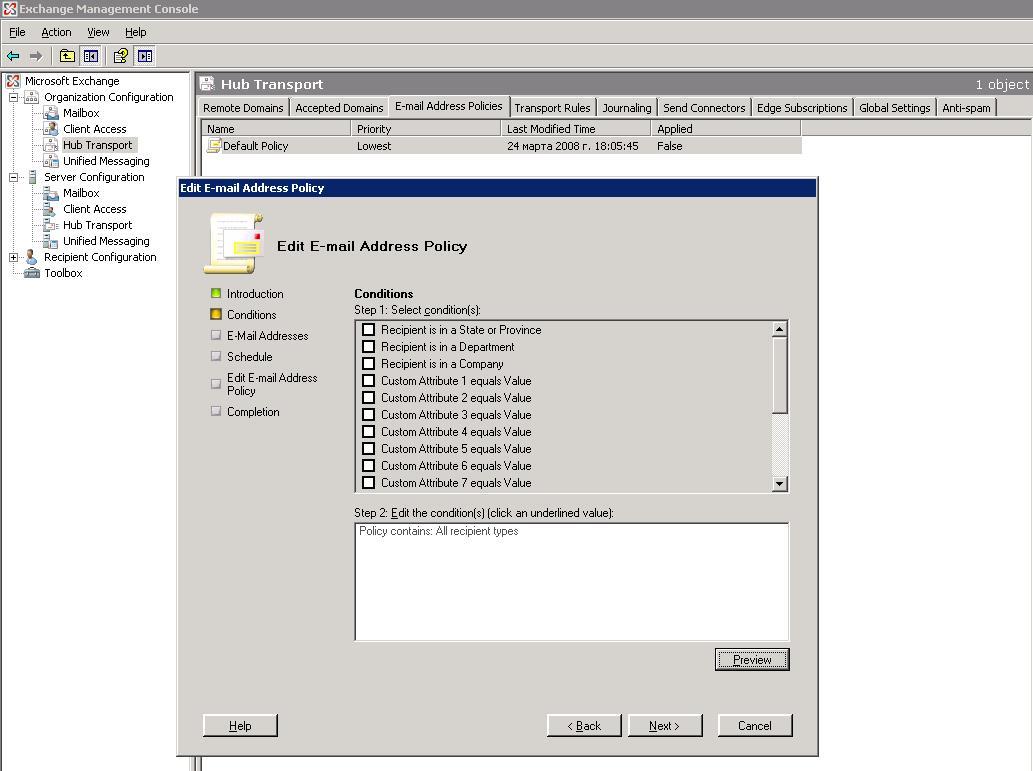
Task: Click the Exchange Management Console title icon
Action: (x=9, y=9)
